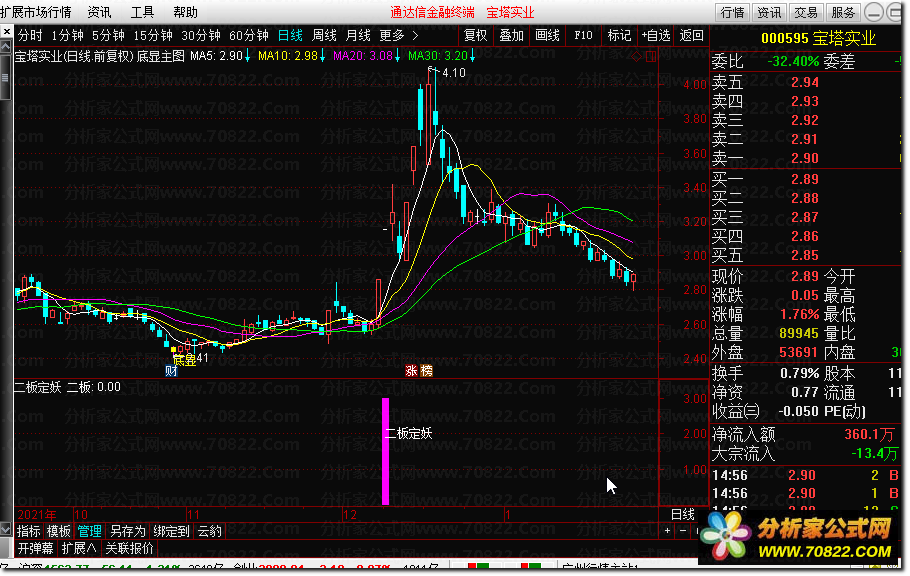
Task: Click the red square chart icon
Action: click(x=651, y=56)
